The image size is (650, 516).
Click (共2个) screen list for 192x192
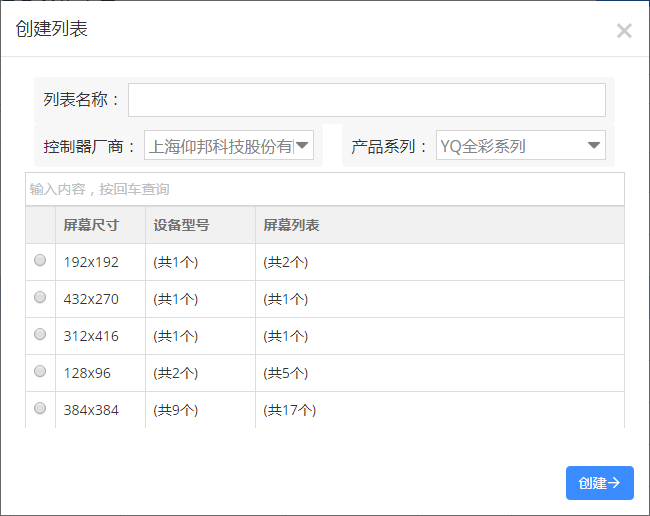point(286,262)
